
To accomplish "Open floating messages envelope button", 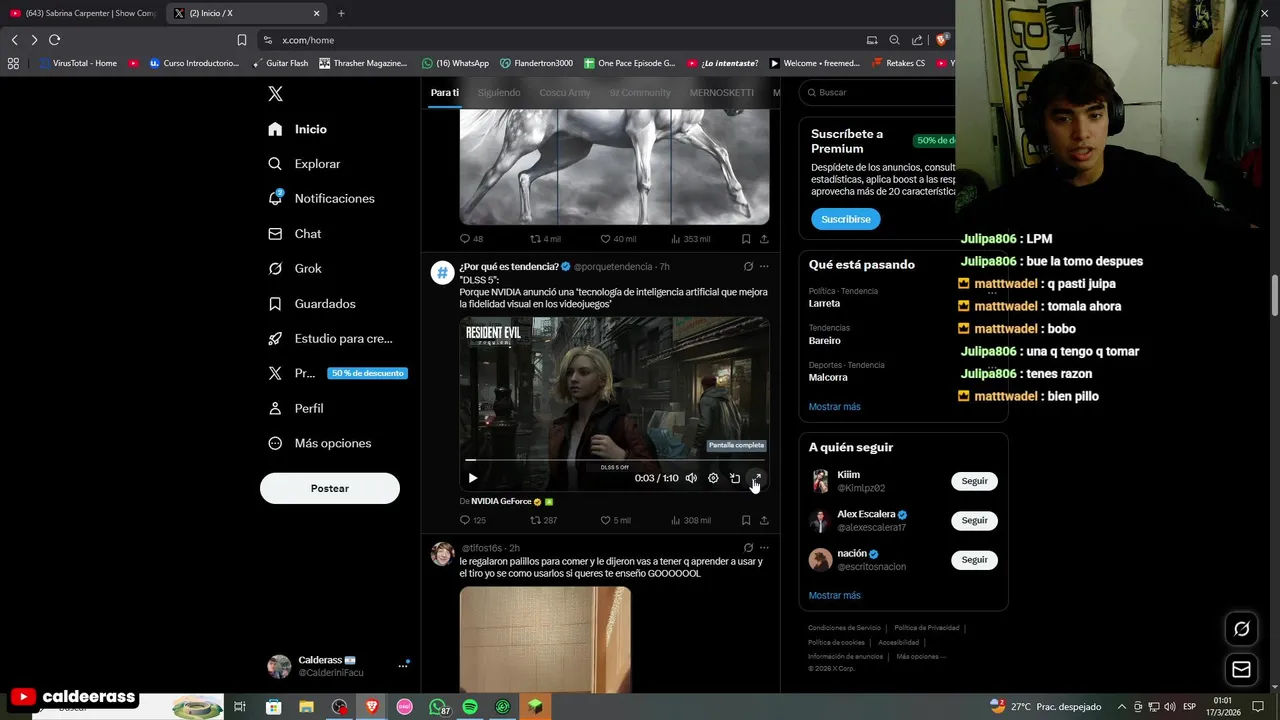I will click(1242, 670).
